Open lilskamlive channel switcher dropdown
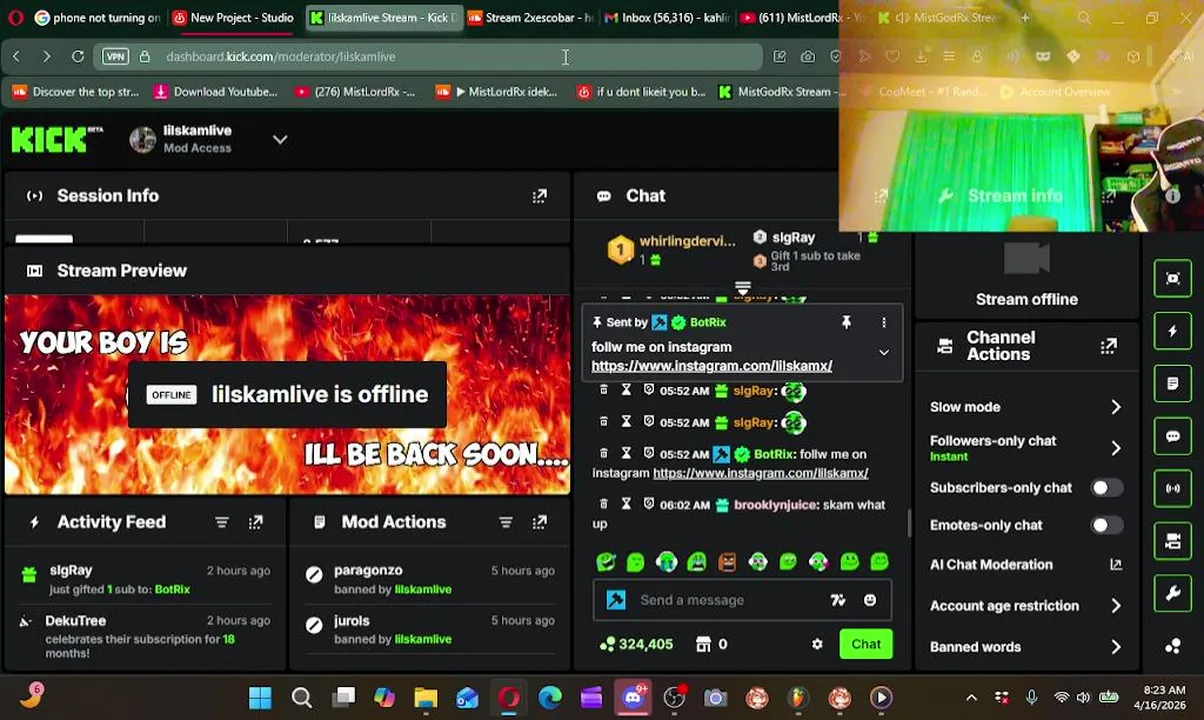Viewport: 1204px width, 720px height. 280,140
